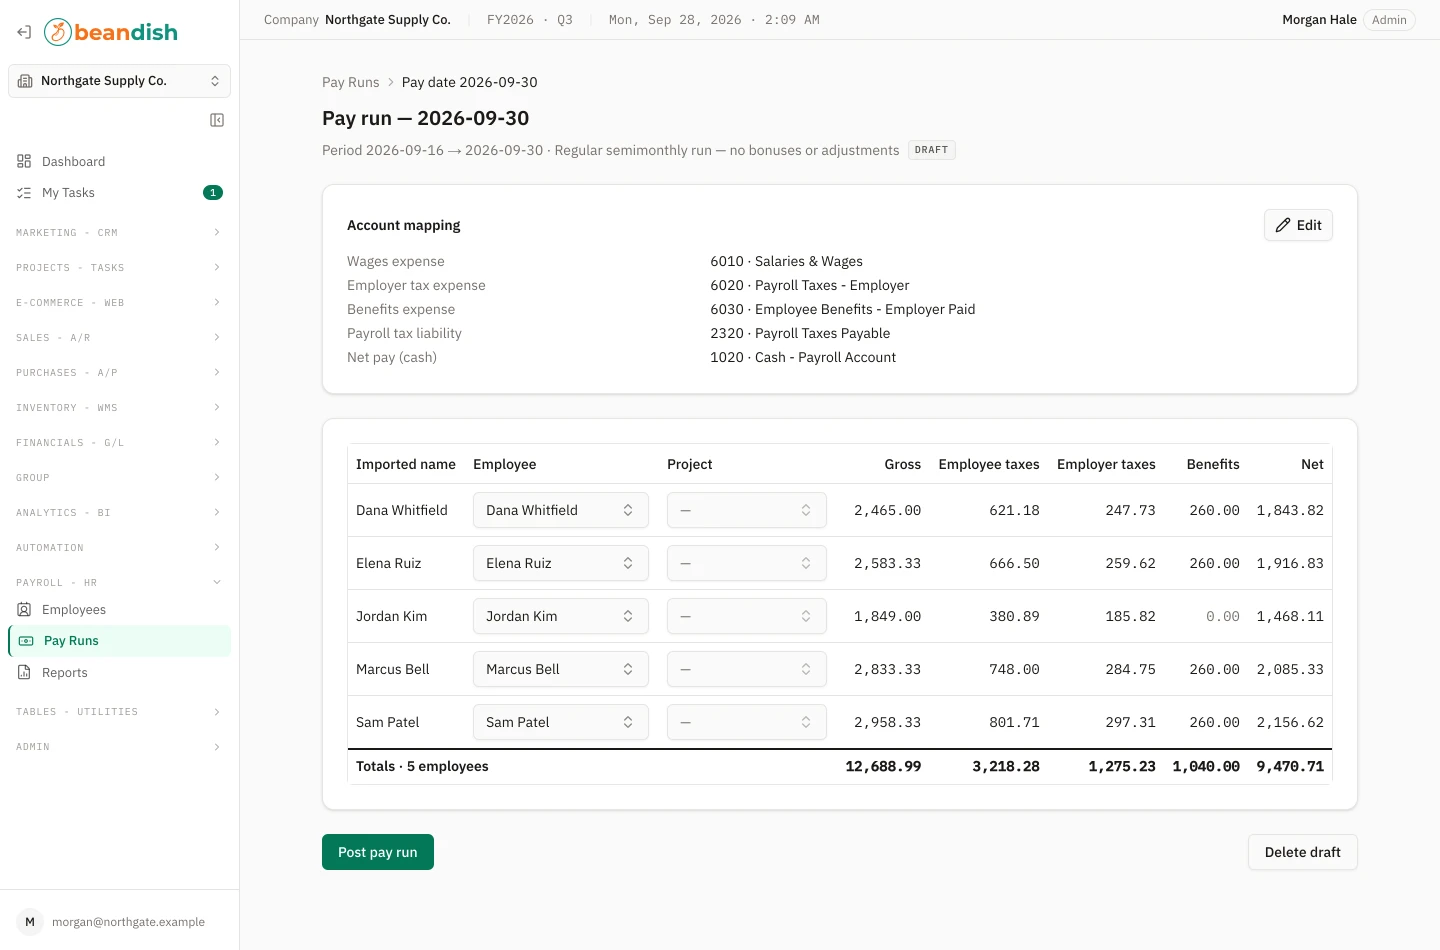Expand the Admin section
The image size is (1440, 950).
tap(119, 747)
